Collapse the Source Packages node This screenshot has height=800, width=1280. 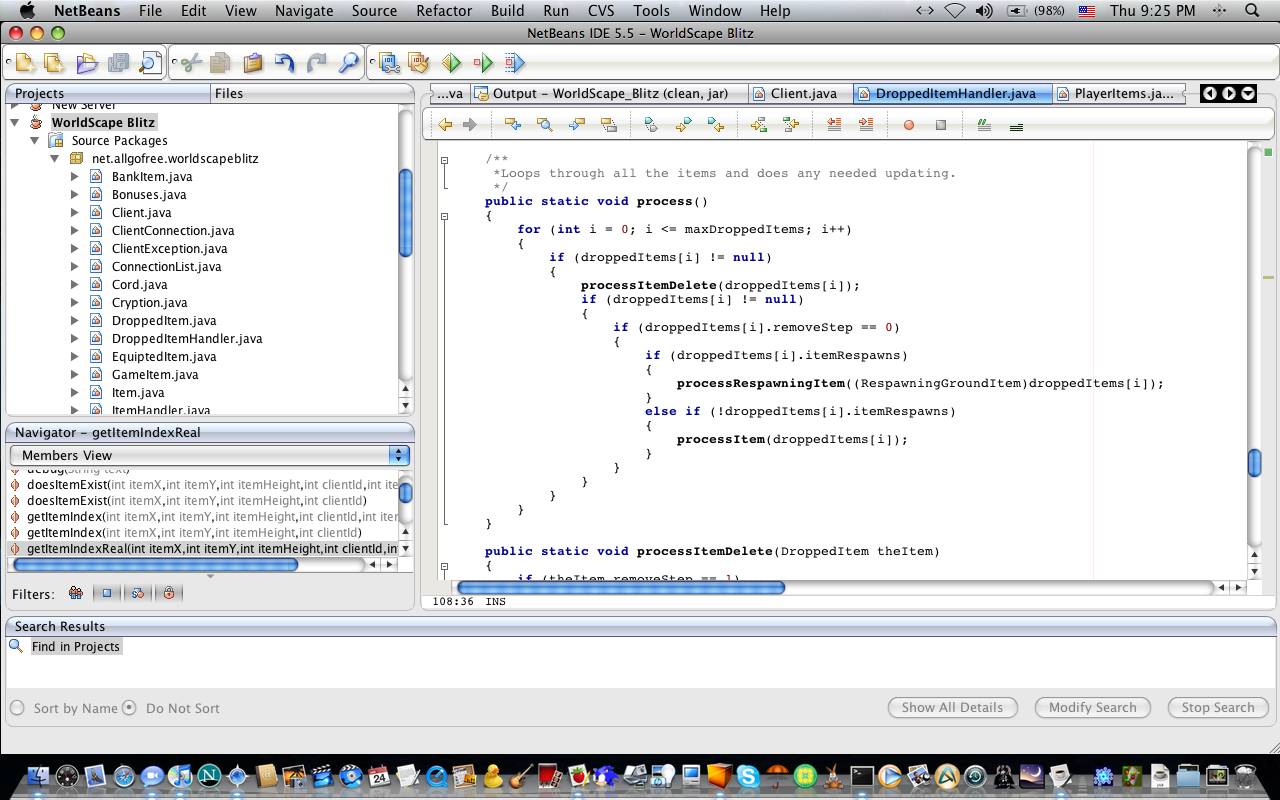click(x=35, y=140)
